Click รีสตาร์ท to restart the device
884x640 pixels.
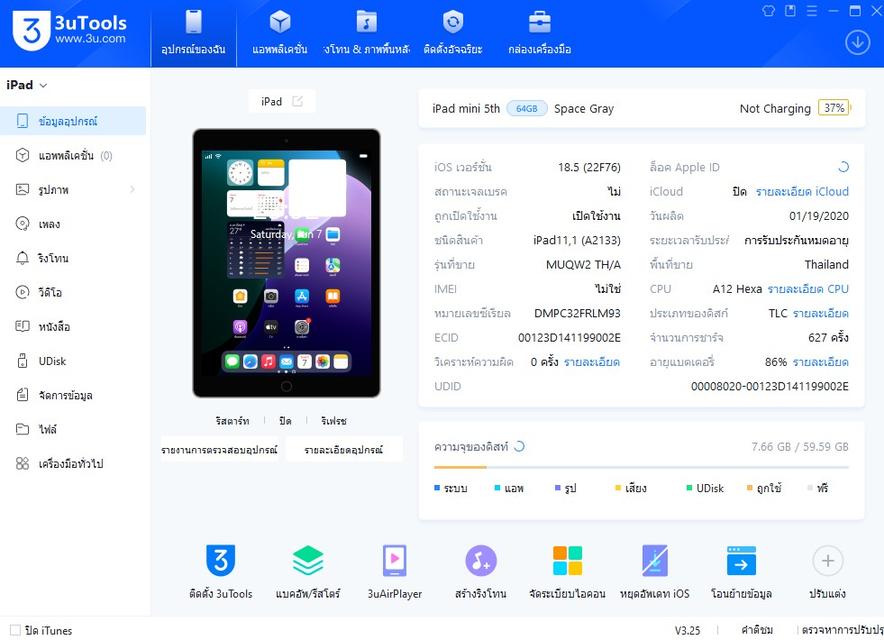232,421
